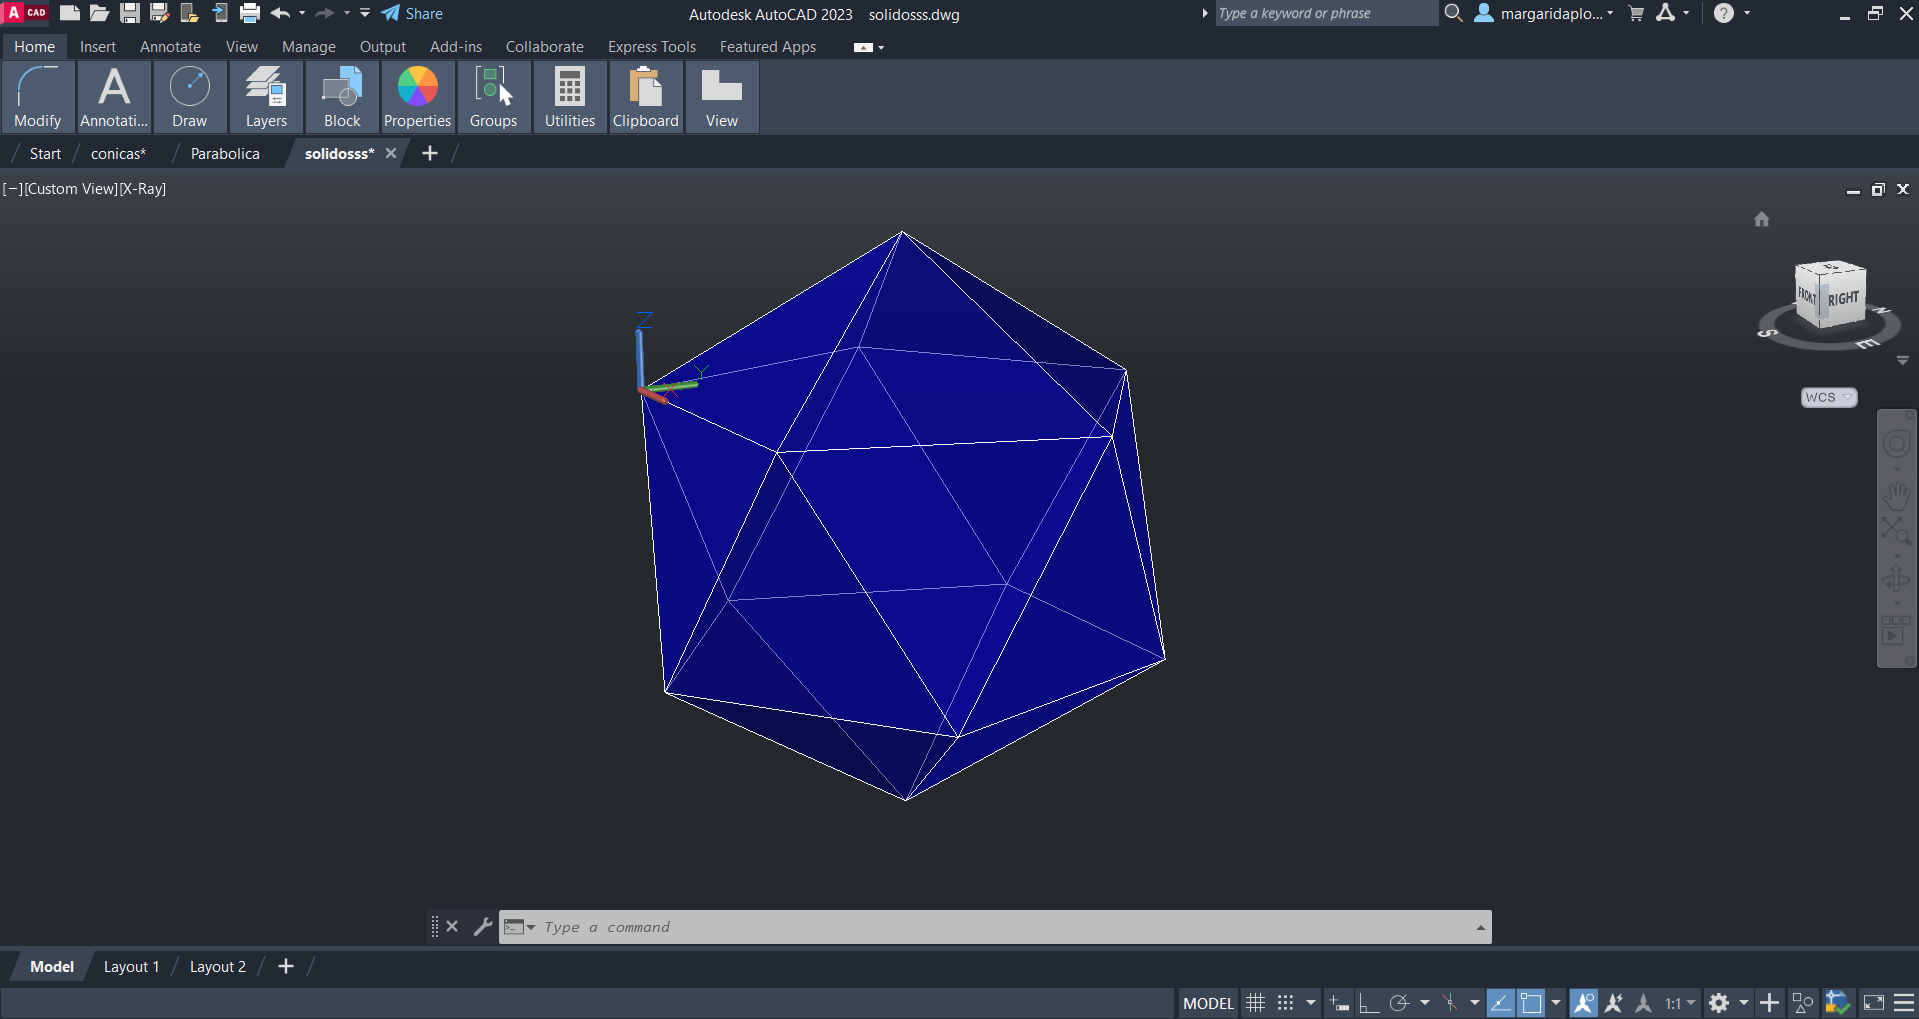Click the Save icon in quick access toolbar
The width and height of the screenshot is (1919, 1019).
[x=130, y=13]
